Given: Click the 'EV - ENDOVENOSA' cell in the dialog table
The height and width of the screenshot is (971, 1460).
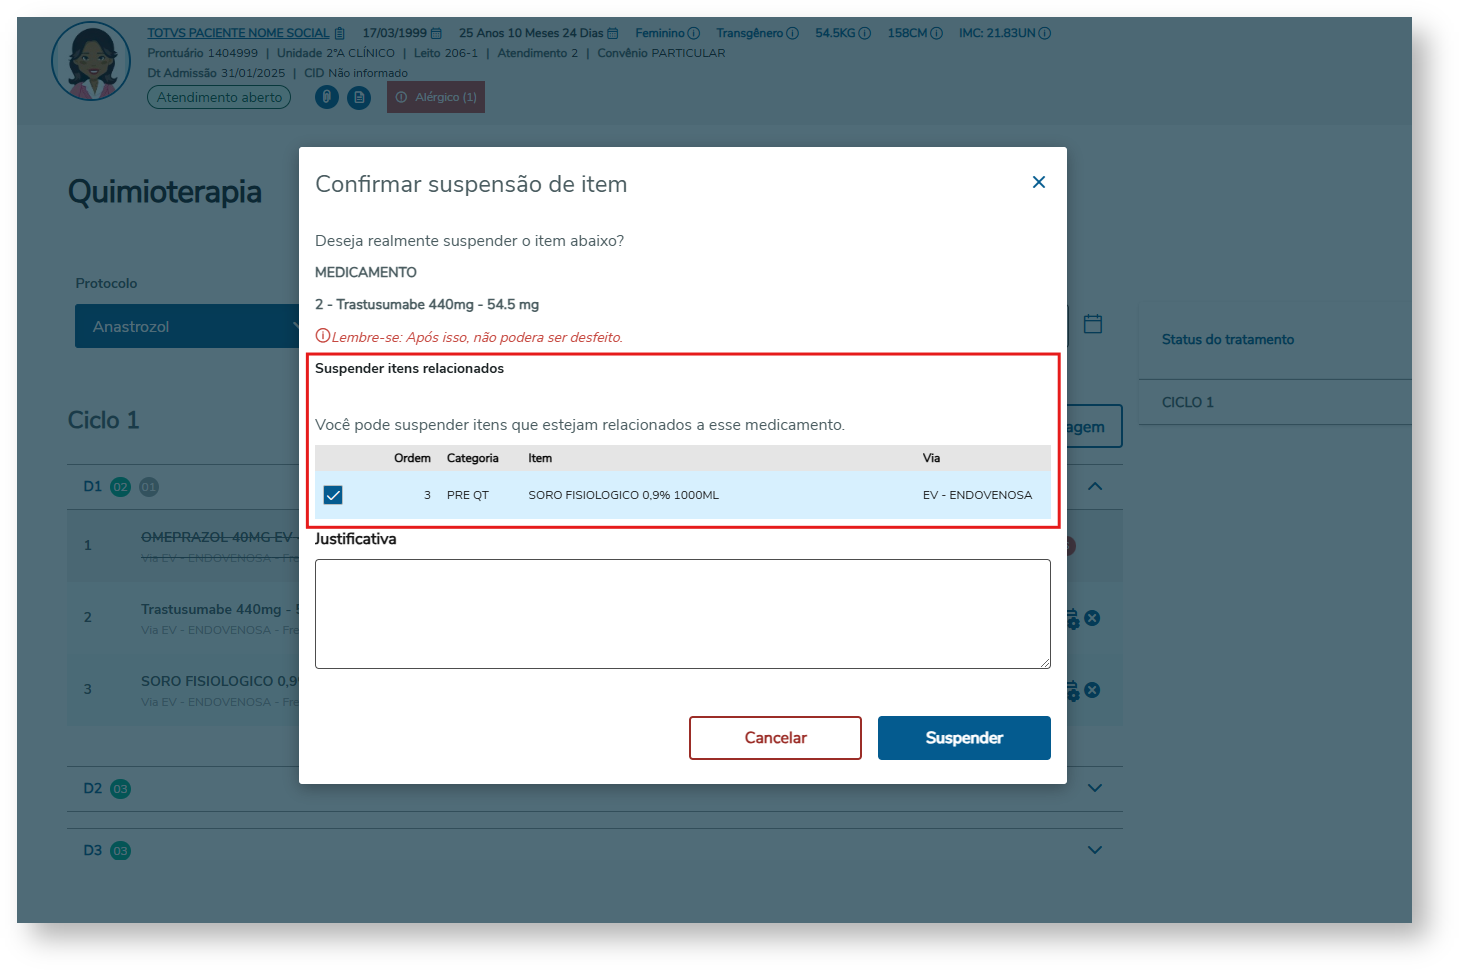Looking at the screenshot, I should pyautogui.click(x=977, y=495).
